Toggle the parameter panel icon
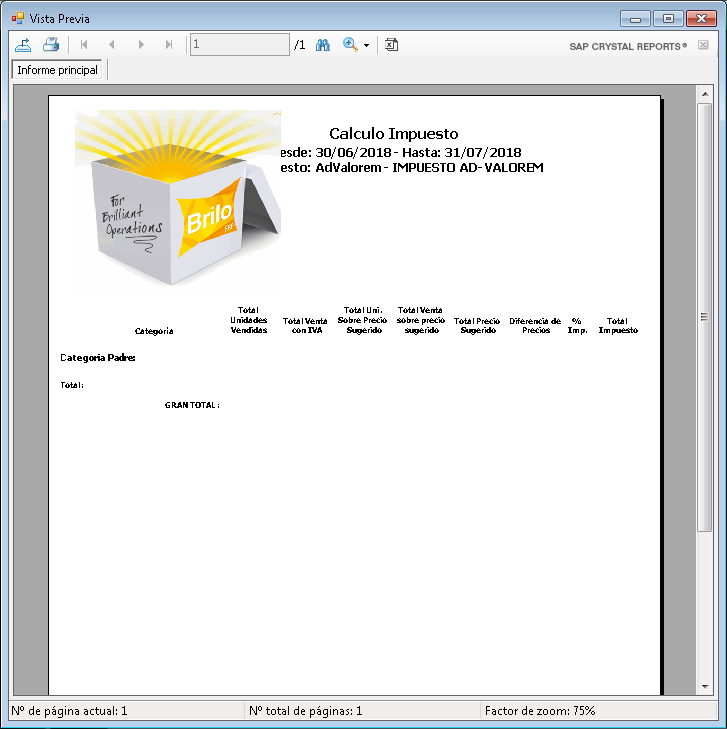 tap(392, 45)
